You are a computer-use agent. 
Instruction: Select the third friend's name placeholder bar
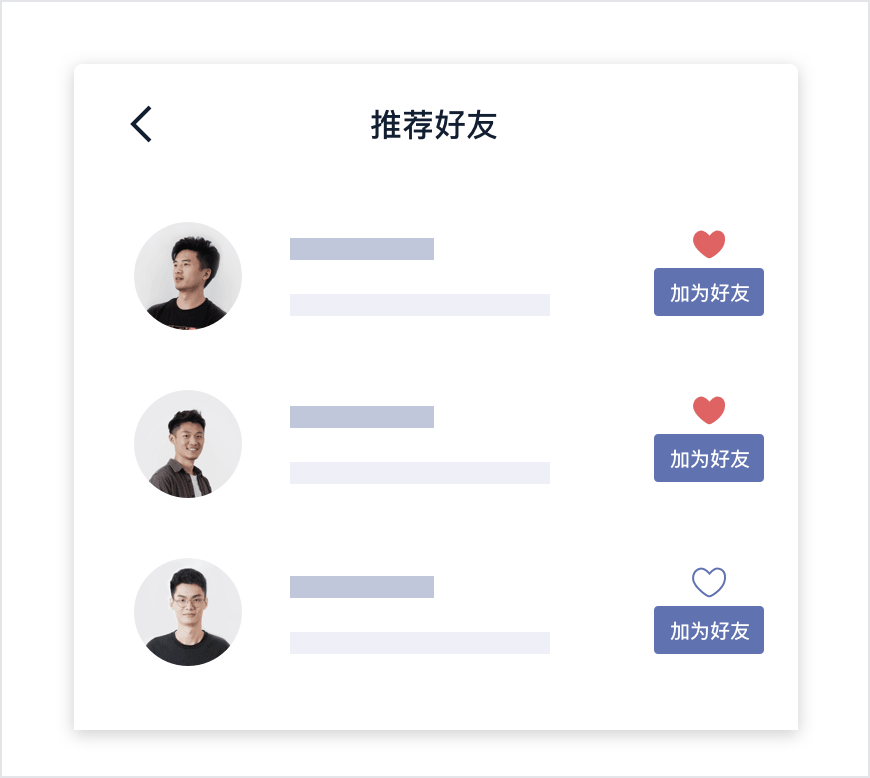pyautogui.click(x=362, y=587)
